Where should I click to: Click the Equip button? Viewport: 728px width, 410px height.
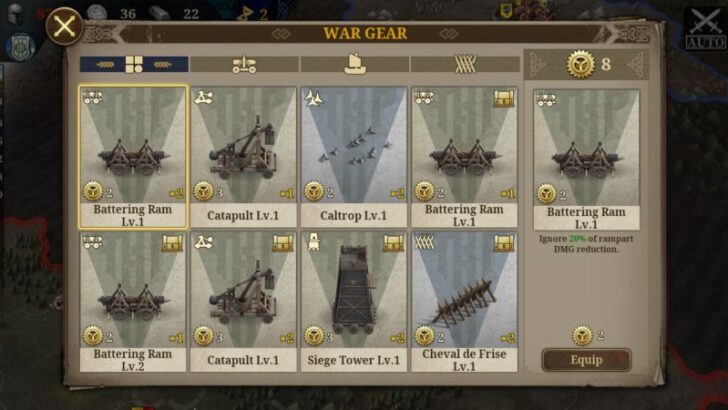[x=586, y=360]
